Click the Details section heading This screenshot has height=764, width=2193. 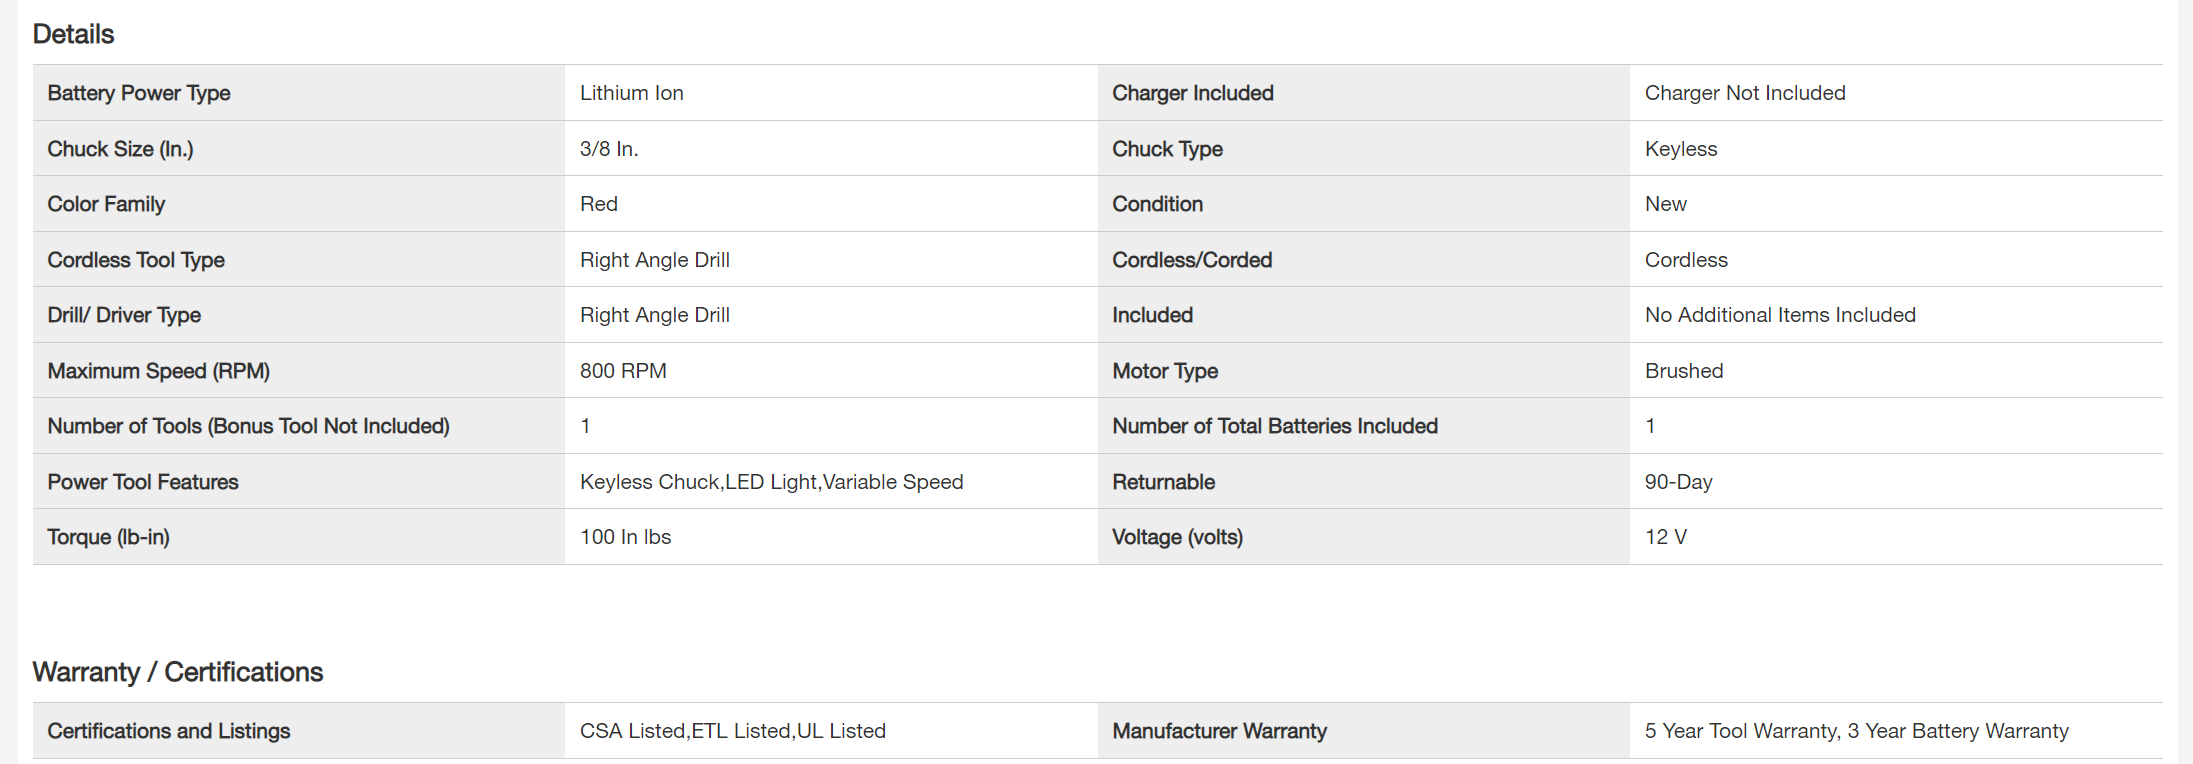coord(73,34)
